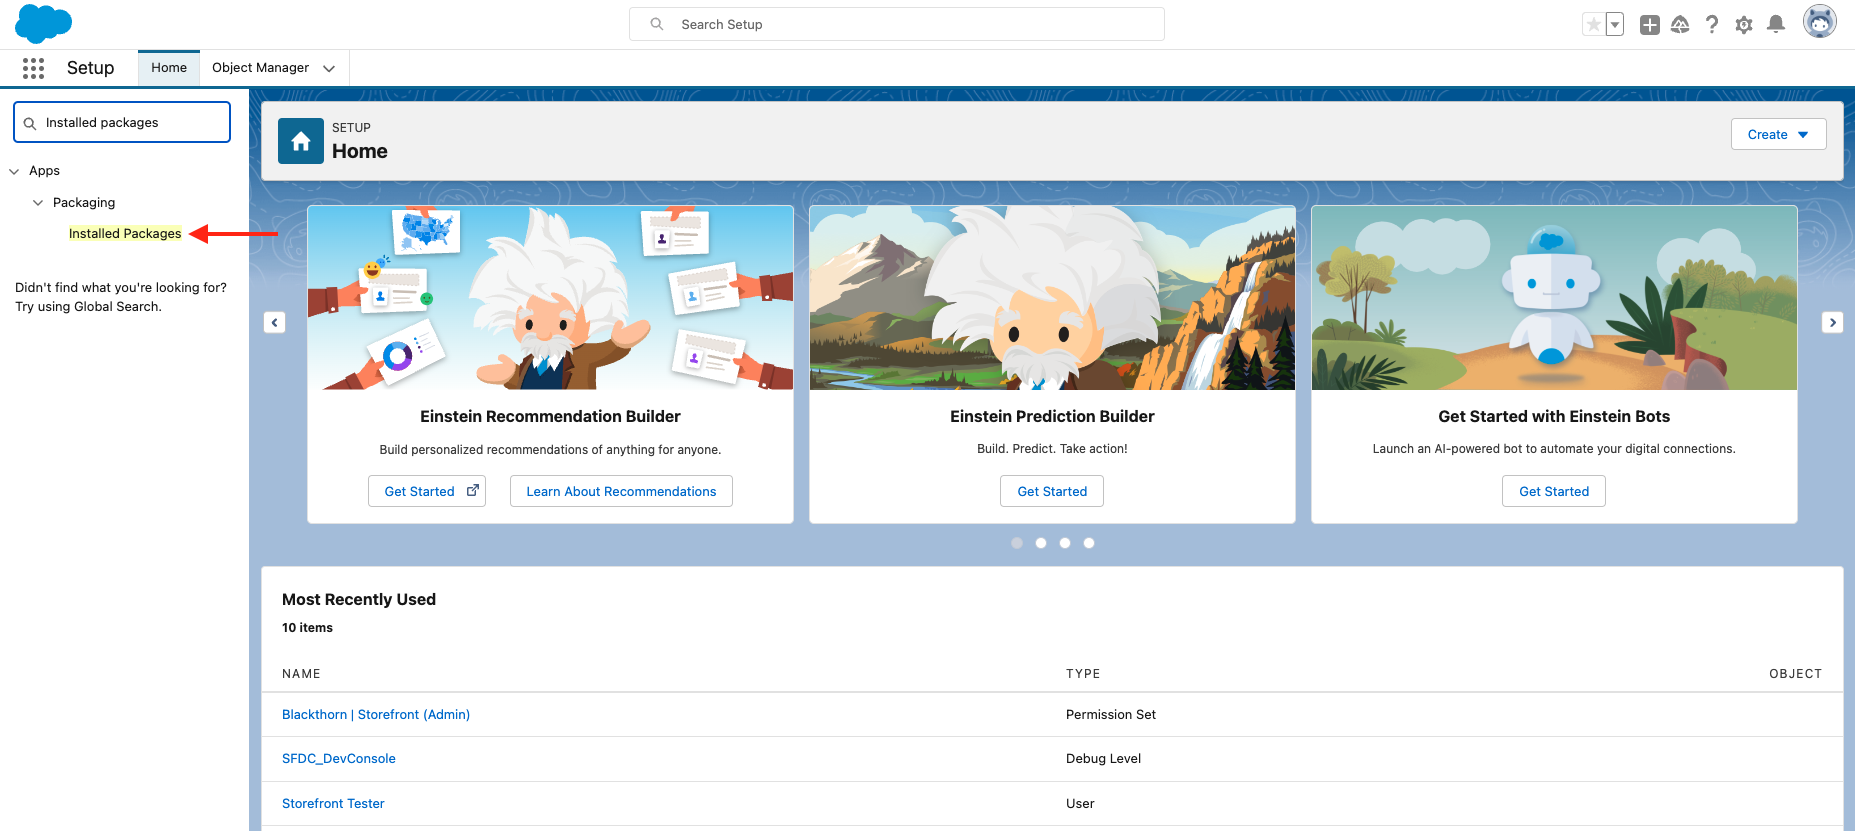Click Get Started for Einstein Bots
Image resolution: width=1855 pixels, height=831 pixels.
coord(1554,491)
